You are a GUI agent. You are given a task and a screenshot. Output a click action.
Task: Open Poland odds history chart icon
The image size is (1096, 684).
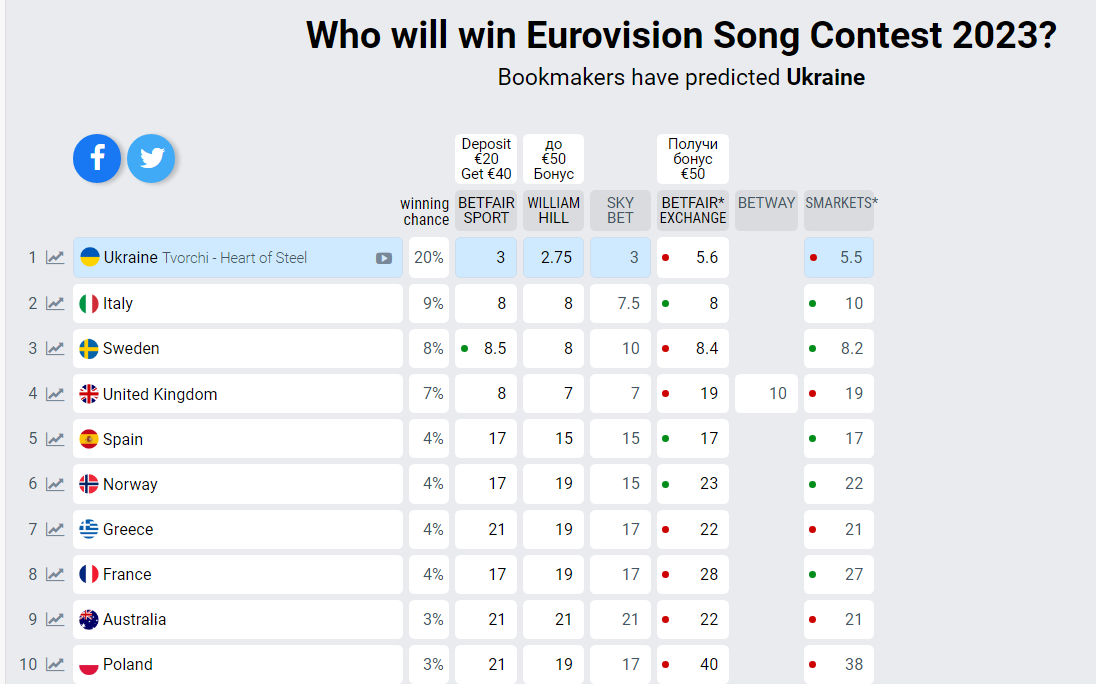point(55,664)
